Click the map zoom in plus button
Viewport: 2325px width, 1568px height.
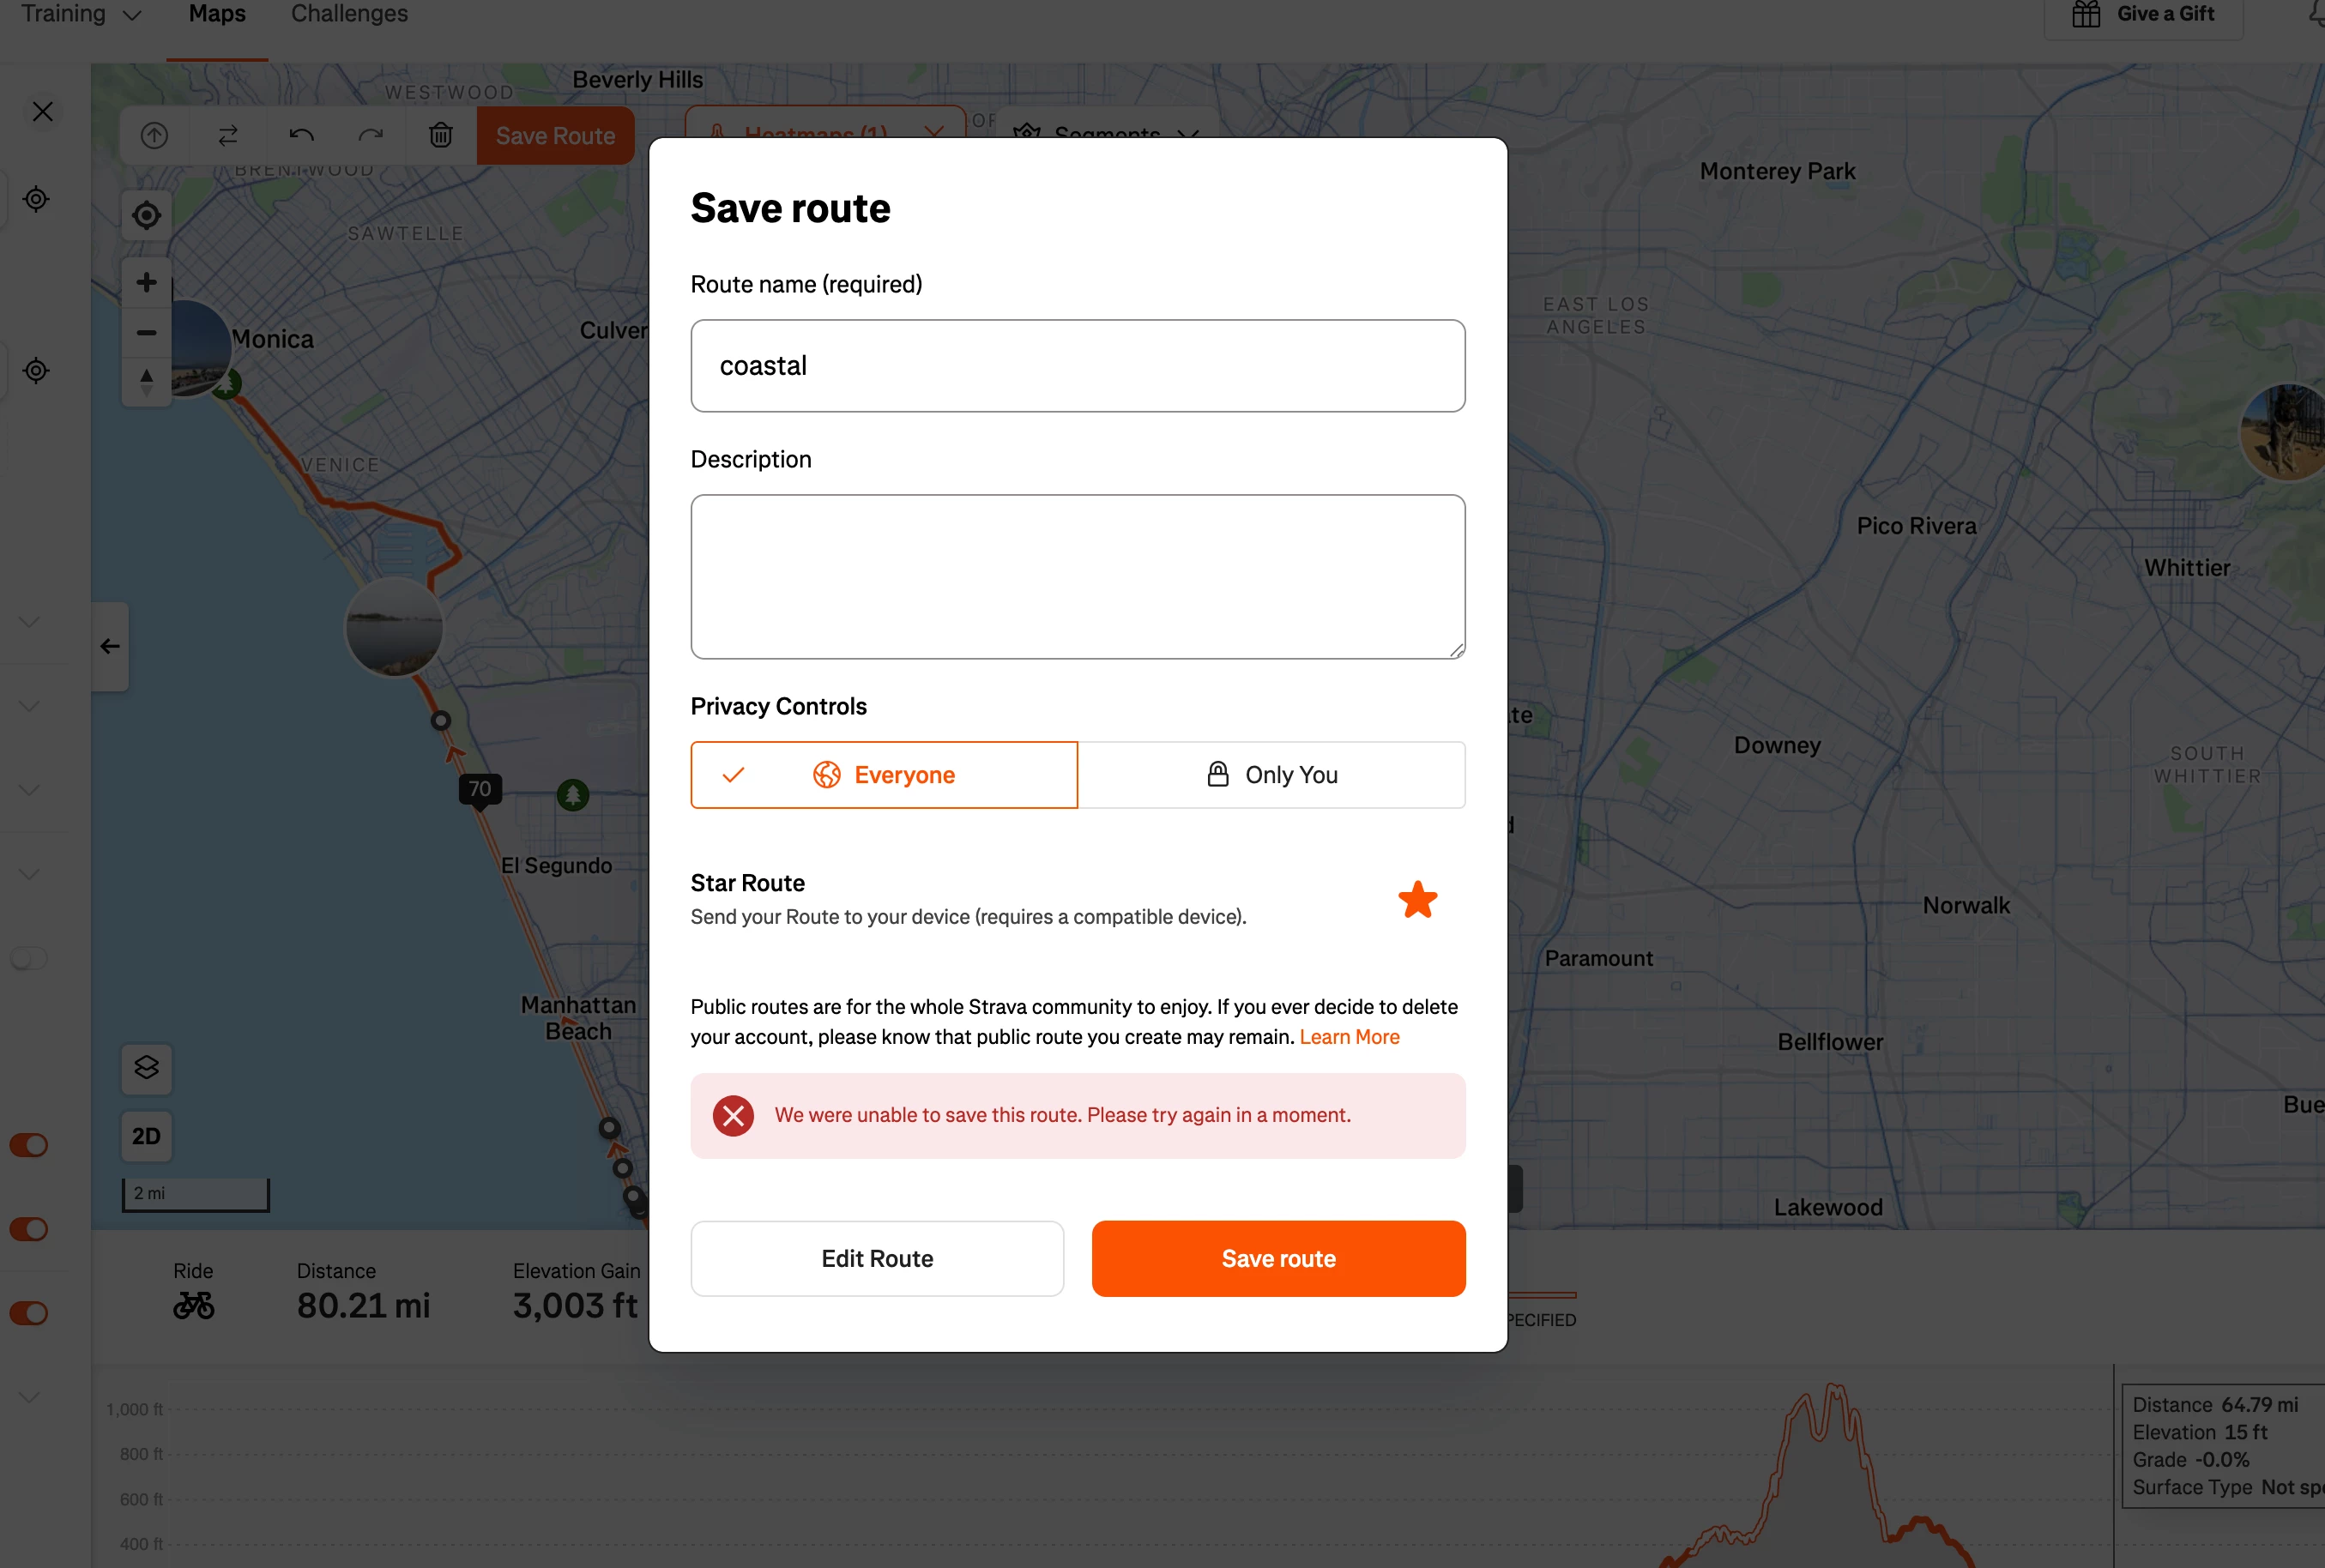[x=146, y=282]
